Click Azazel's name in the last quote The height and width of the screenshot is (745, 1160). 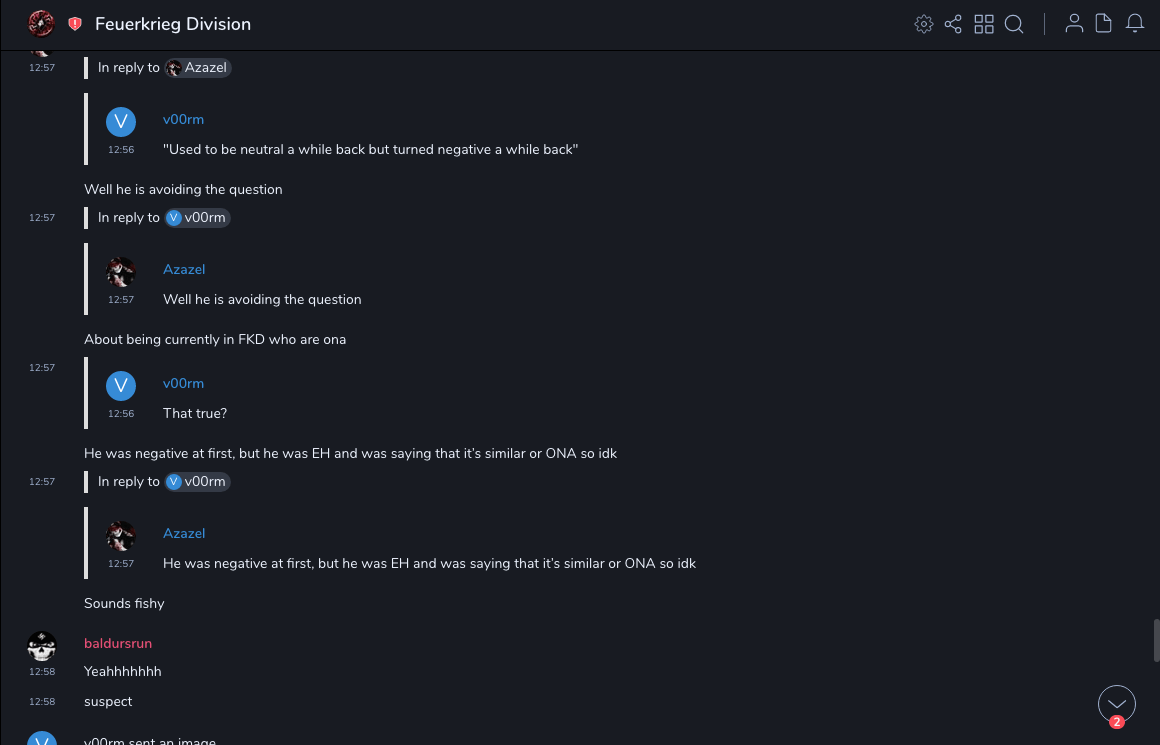coord(184,533)
